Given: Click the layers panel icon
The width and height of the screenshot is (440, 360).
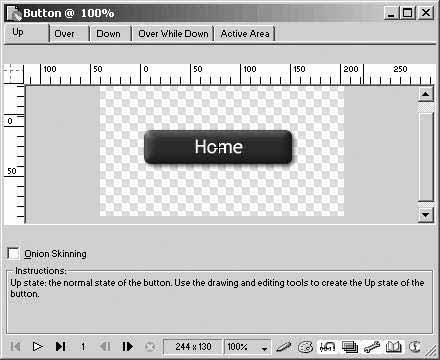Looking at the screenshot, I should 350,347.
